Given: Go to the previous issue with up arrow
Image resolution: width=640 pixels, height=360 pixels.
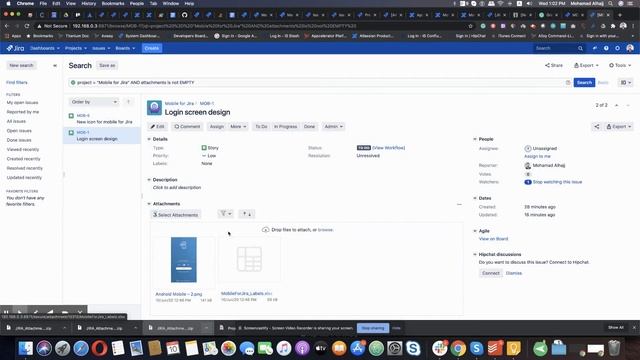Looking at the screenshot, I should [616, 105].
